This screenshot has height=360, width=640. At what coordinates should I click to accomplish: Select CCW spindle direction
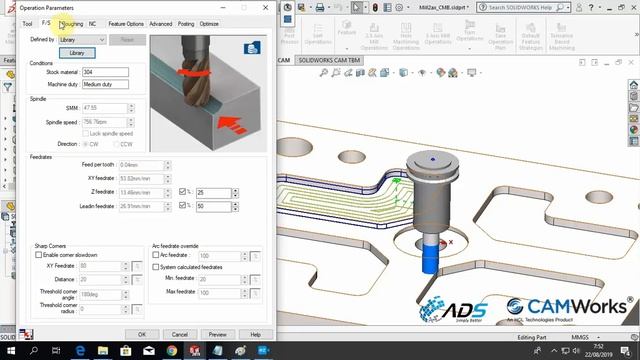point(116,144)
